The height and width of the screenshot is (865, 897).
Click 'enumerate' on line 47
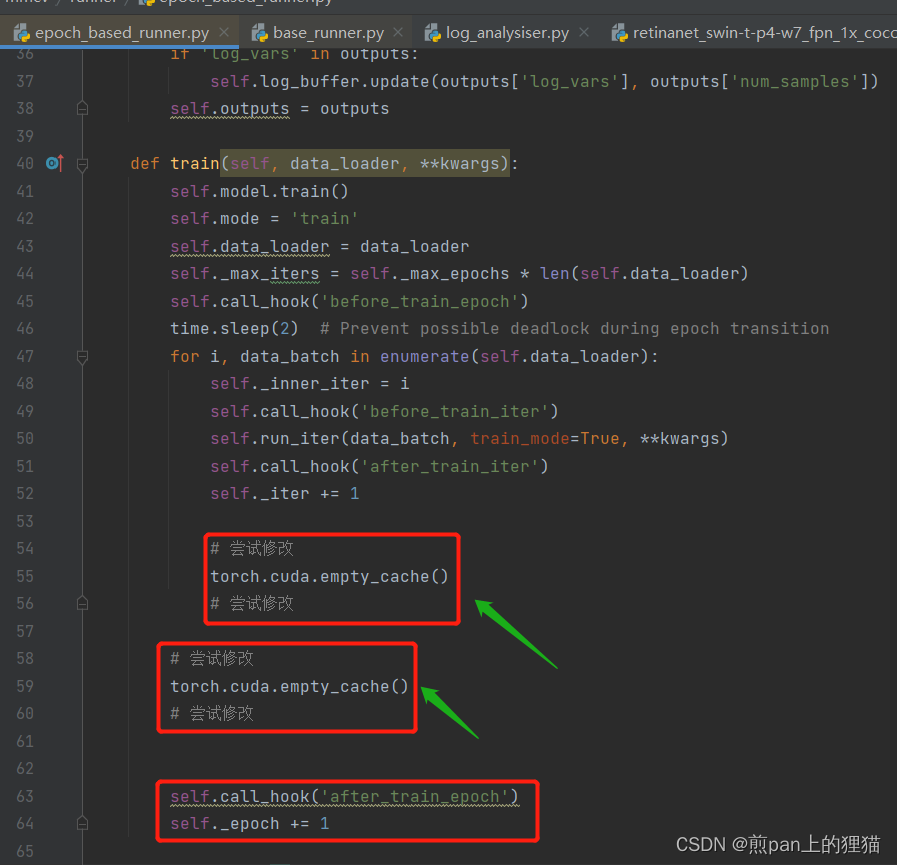[424, 356]
